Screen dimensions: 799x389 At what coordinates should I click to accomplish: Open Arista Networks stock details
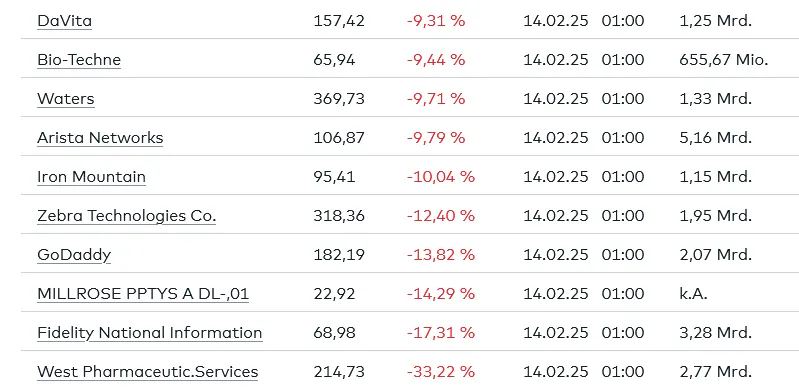pos(100,138)
